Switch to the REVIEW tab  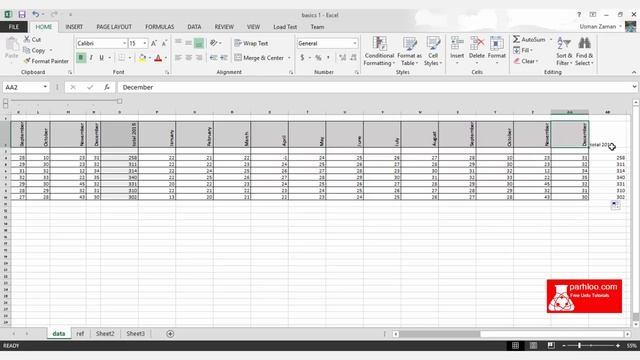pyautogui.click(x=224, y=27)
